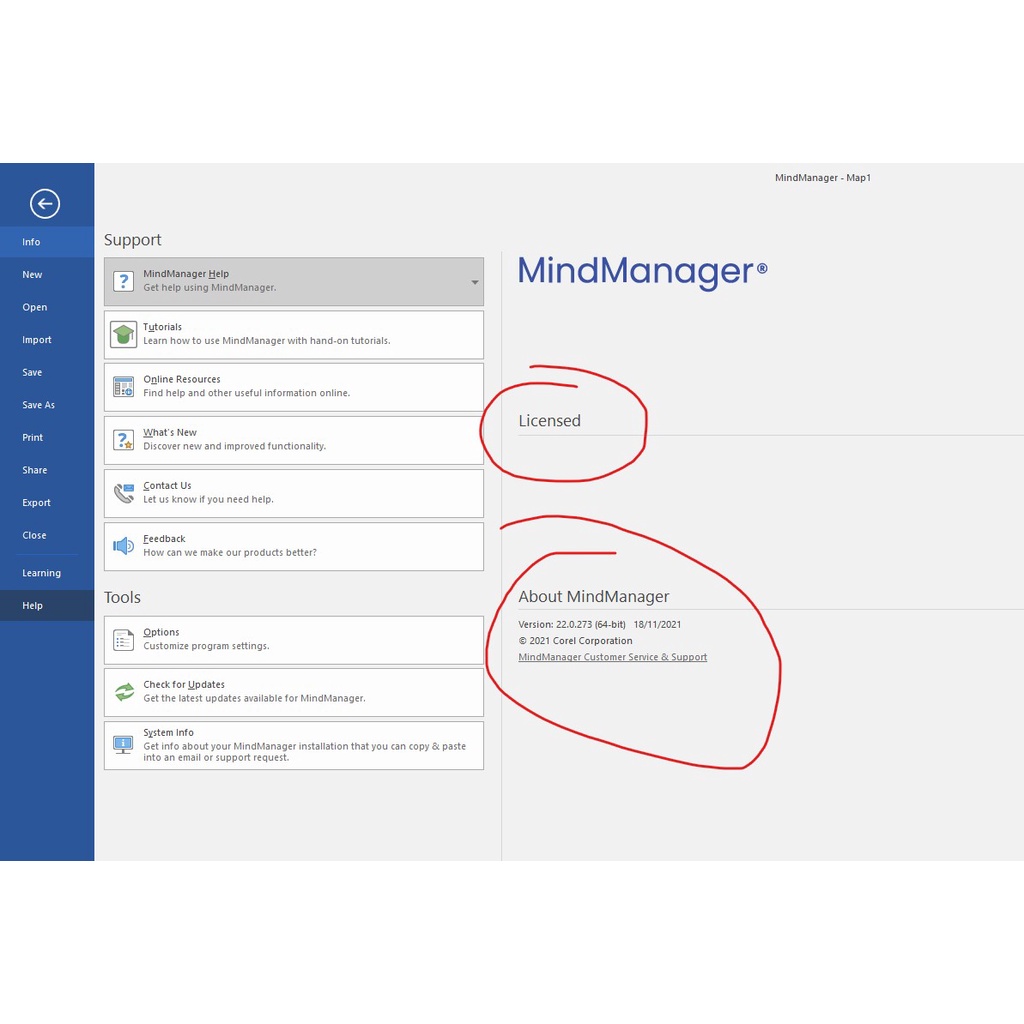
Task: Click the back arrow circle icon
Action: 45,204
